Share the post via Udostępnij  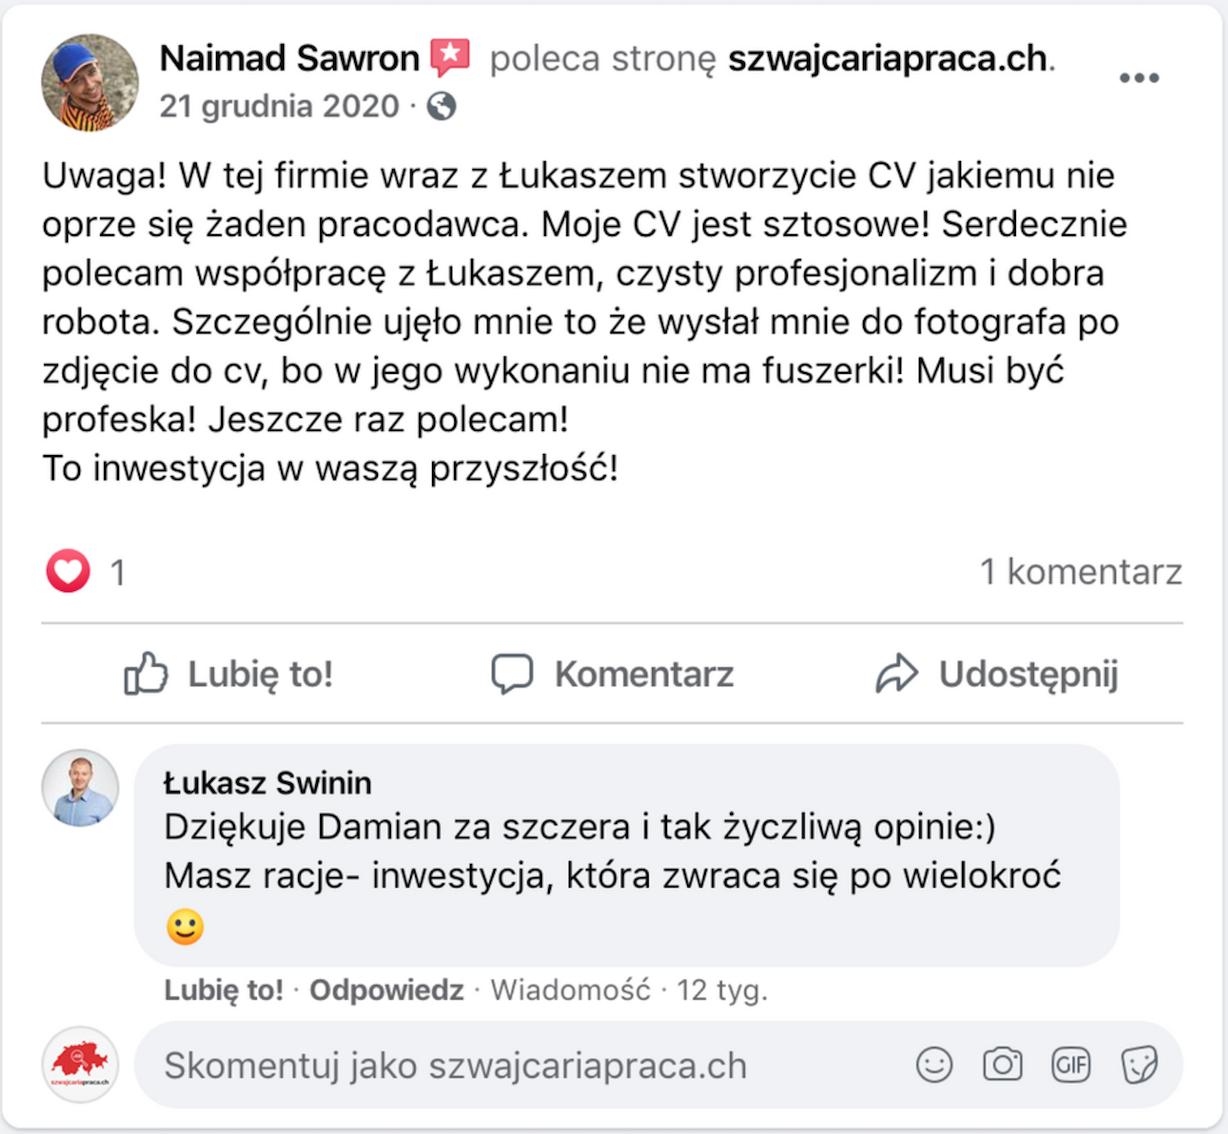(x=996, y=674)
